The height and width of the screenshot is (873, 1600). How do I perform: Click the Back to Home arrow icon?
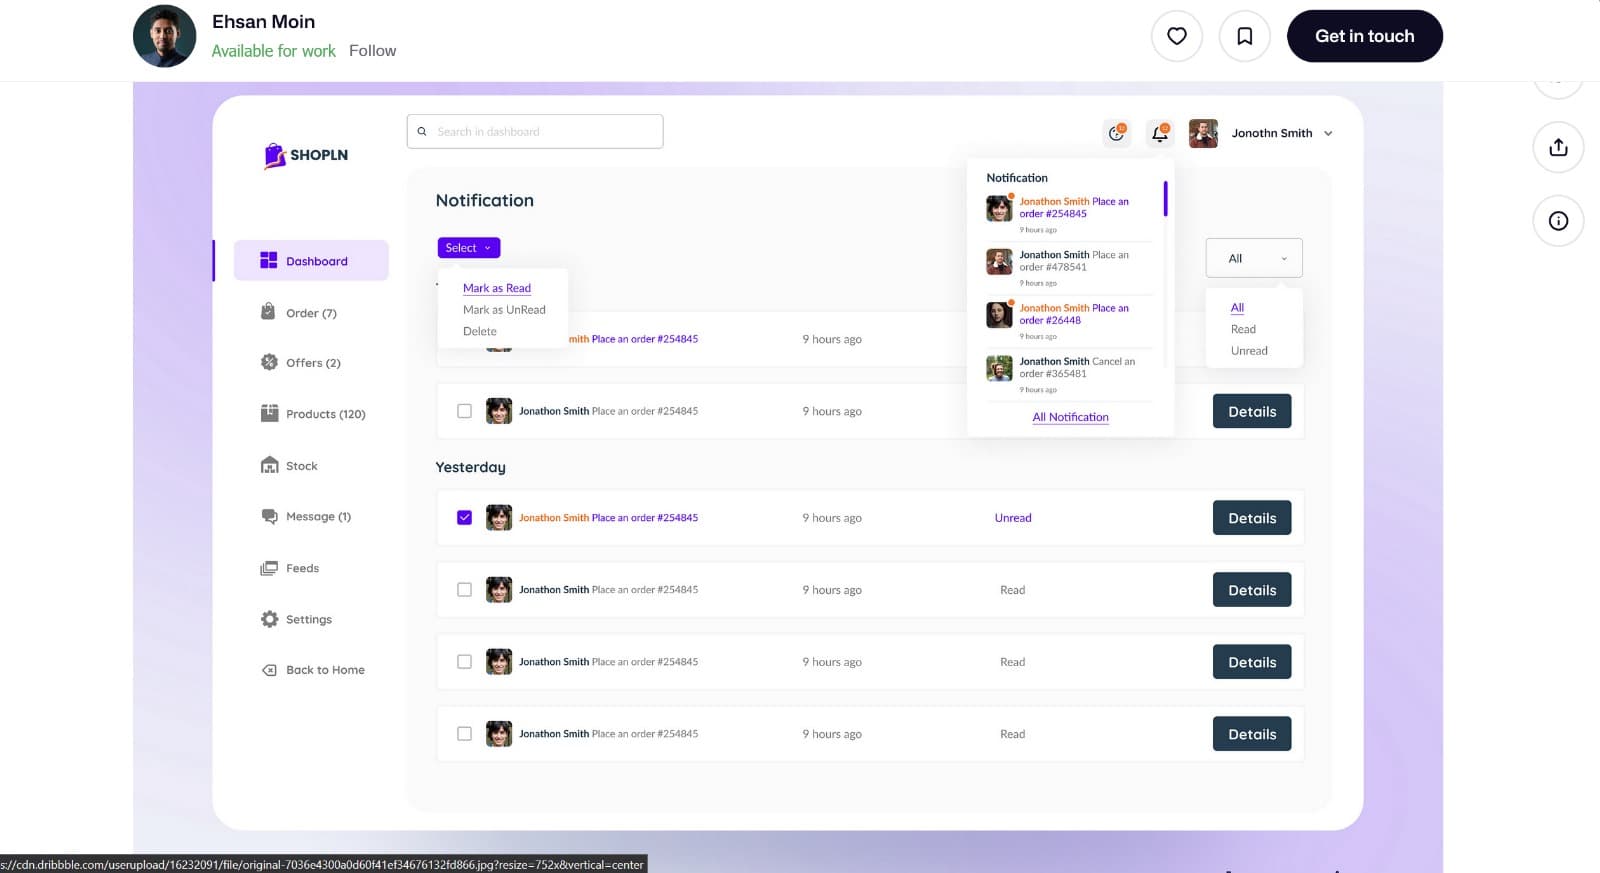[x=269, y=670]
